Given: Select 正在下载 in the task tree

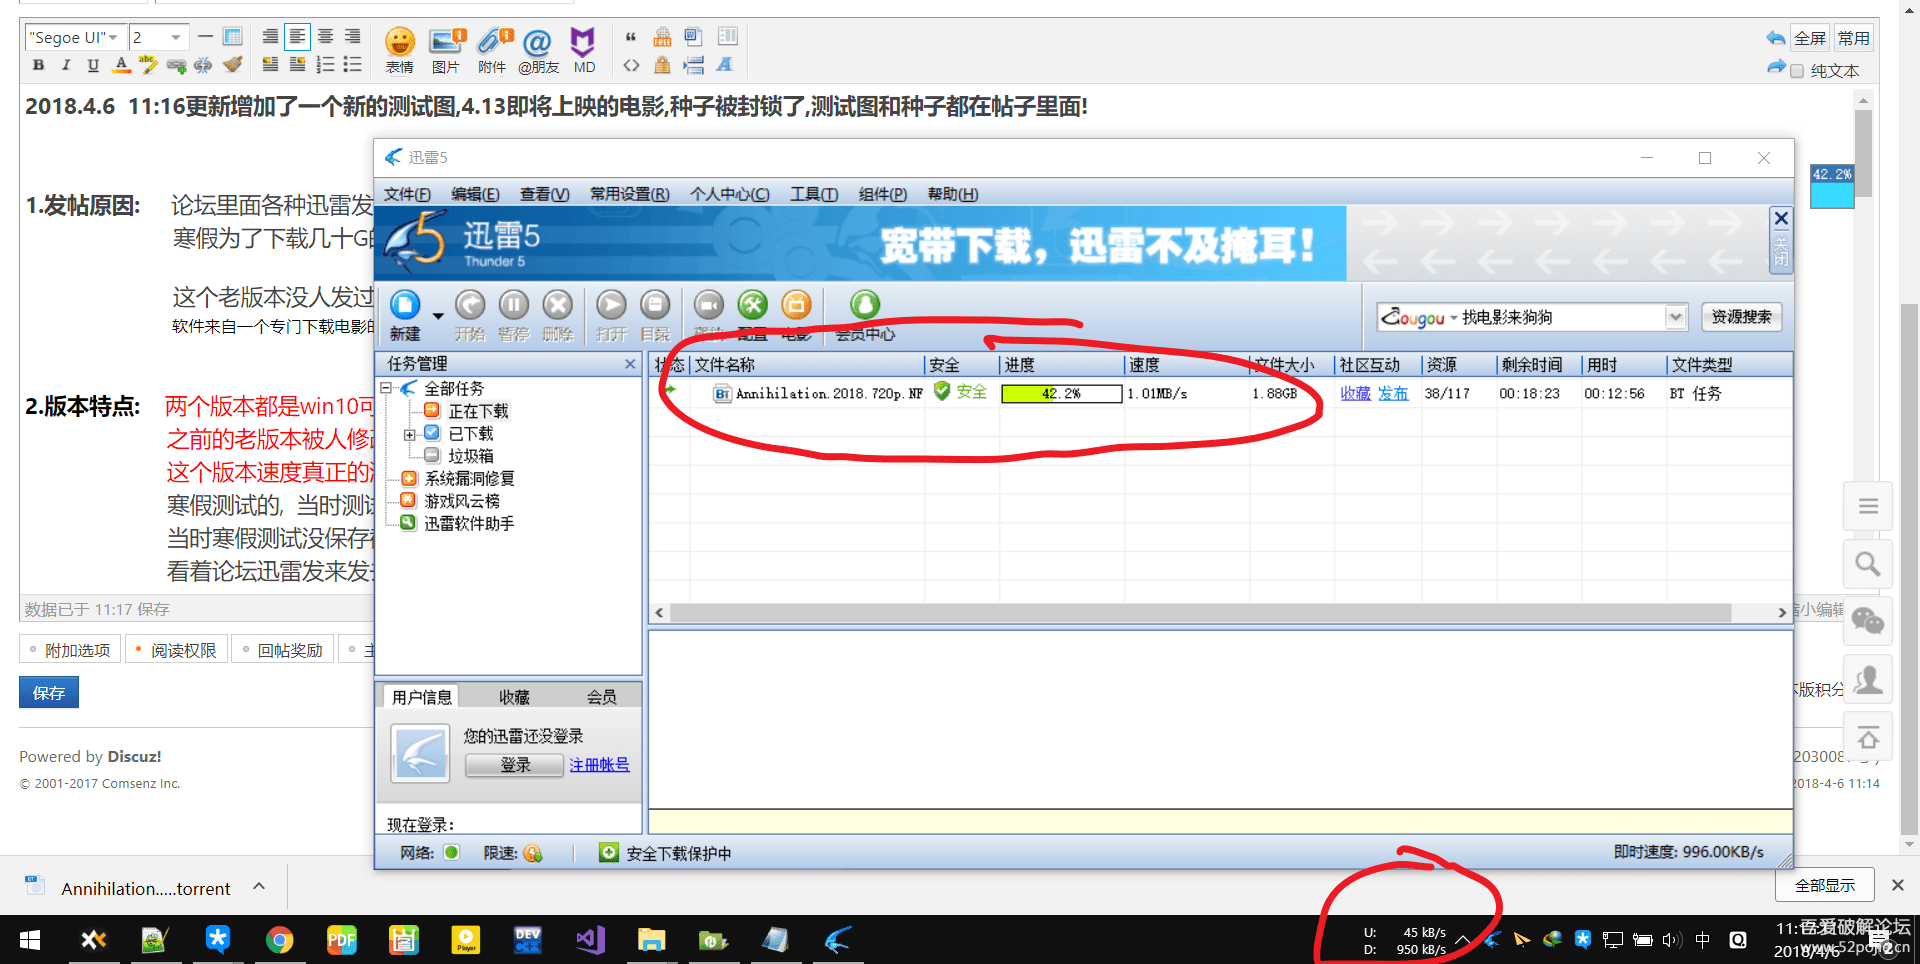Looking at the screenshot, I should click(x=478, y=411).
